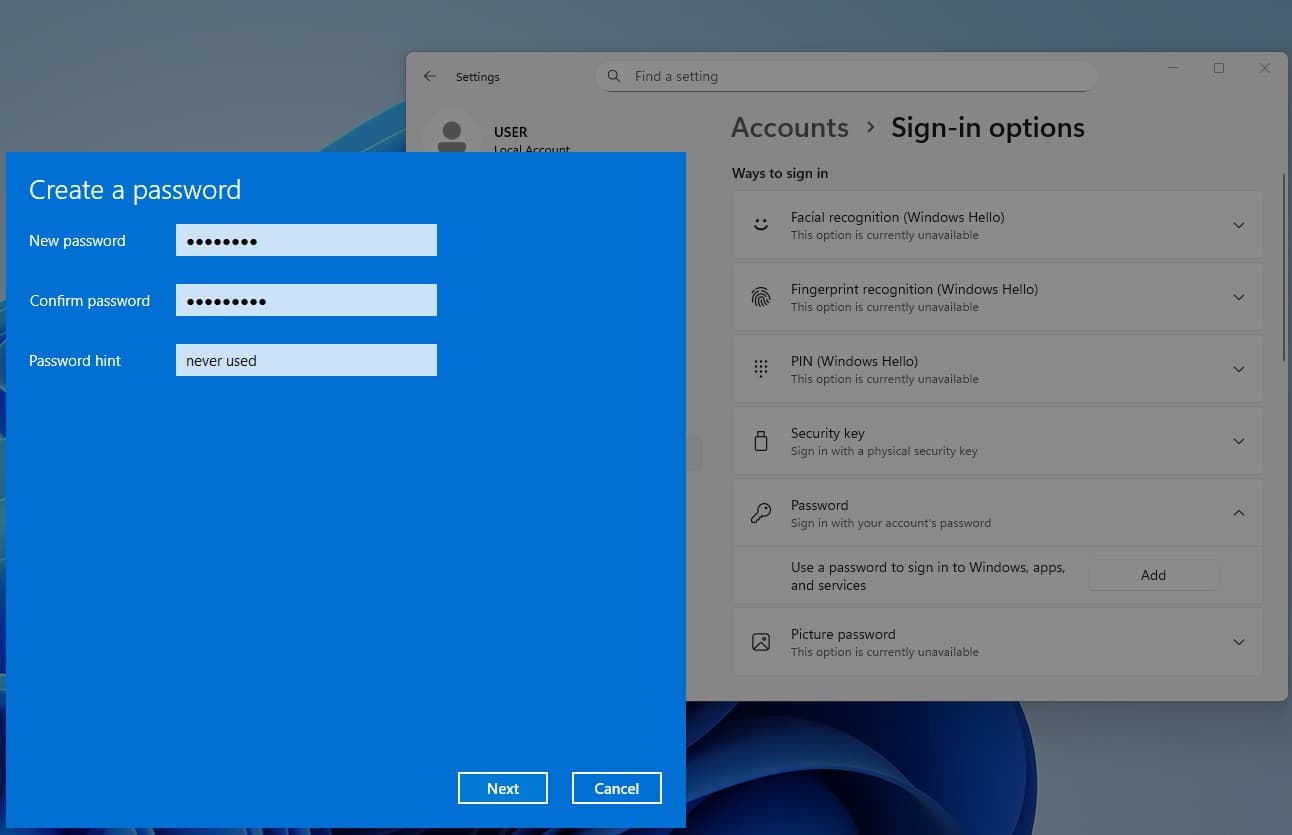Click the Add button for Password

[1153, 574]
